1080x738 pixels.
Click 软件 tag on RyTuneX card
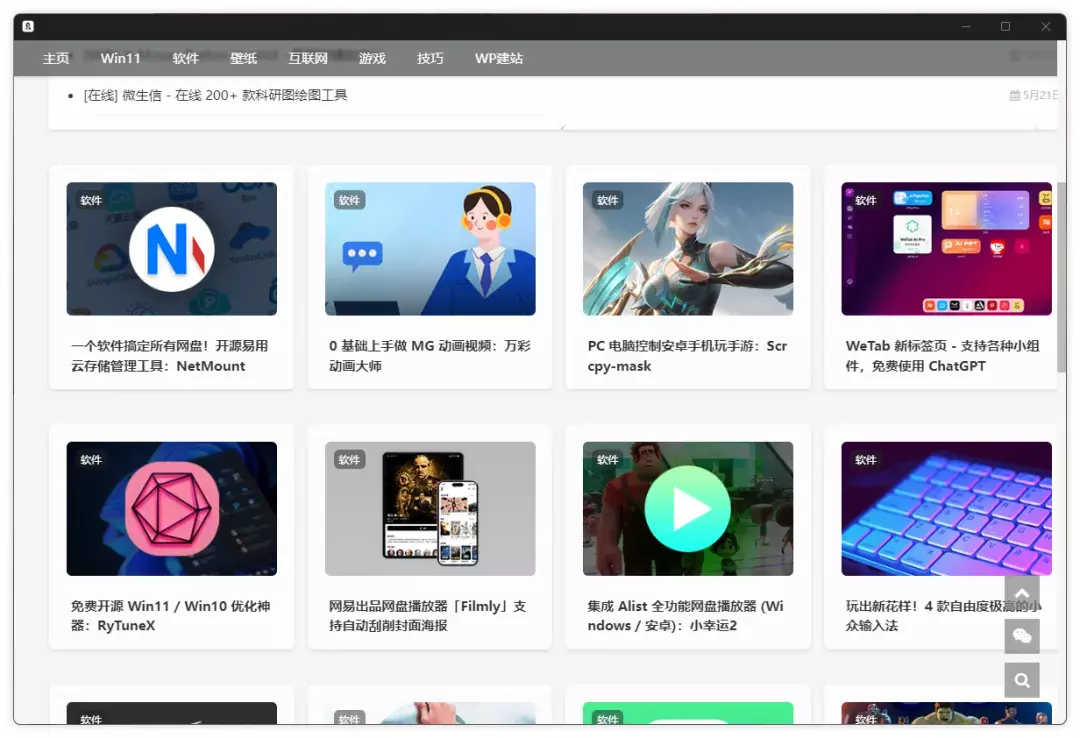[x=91, y=460]
